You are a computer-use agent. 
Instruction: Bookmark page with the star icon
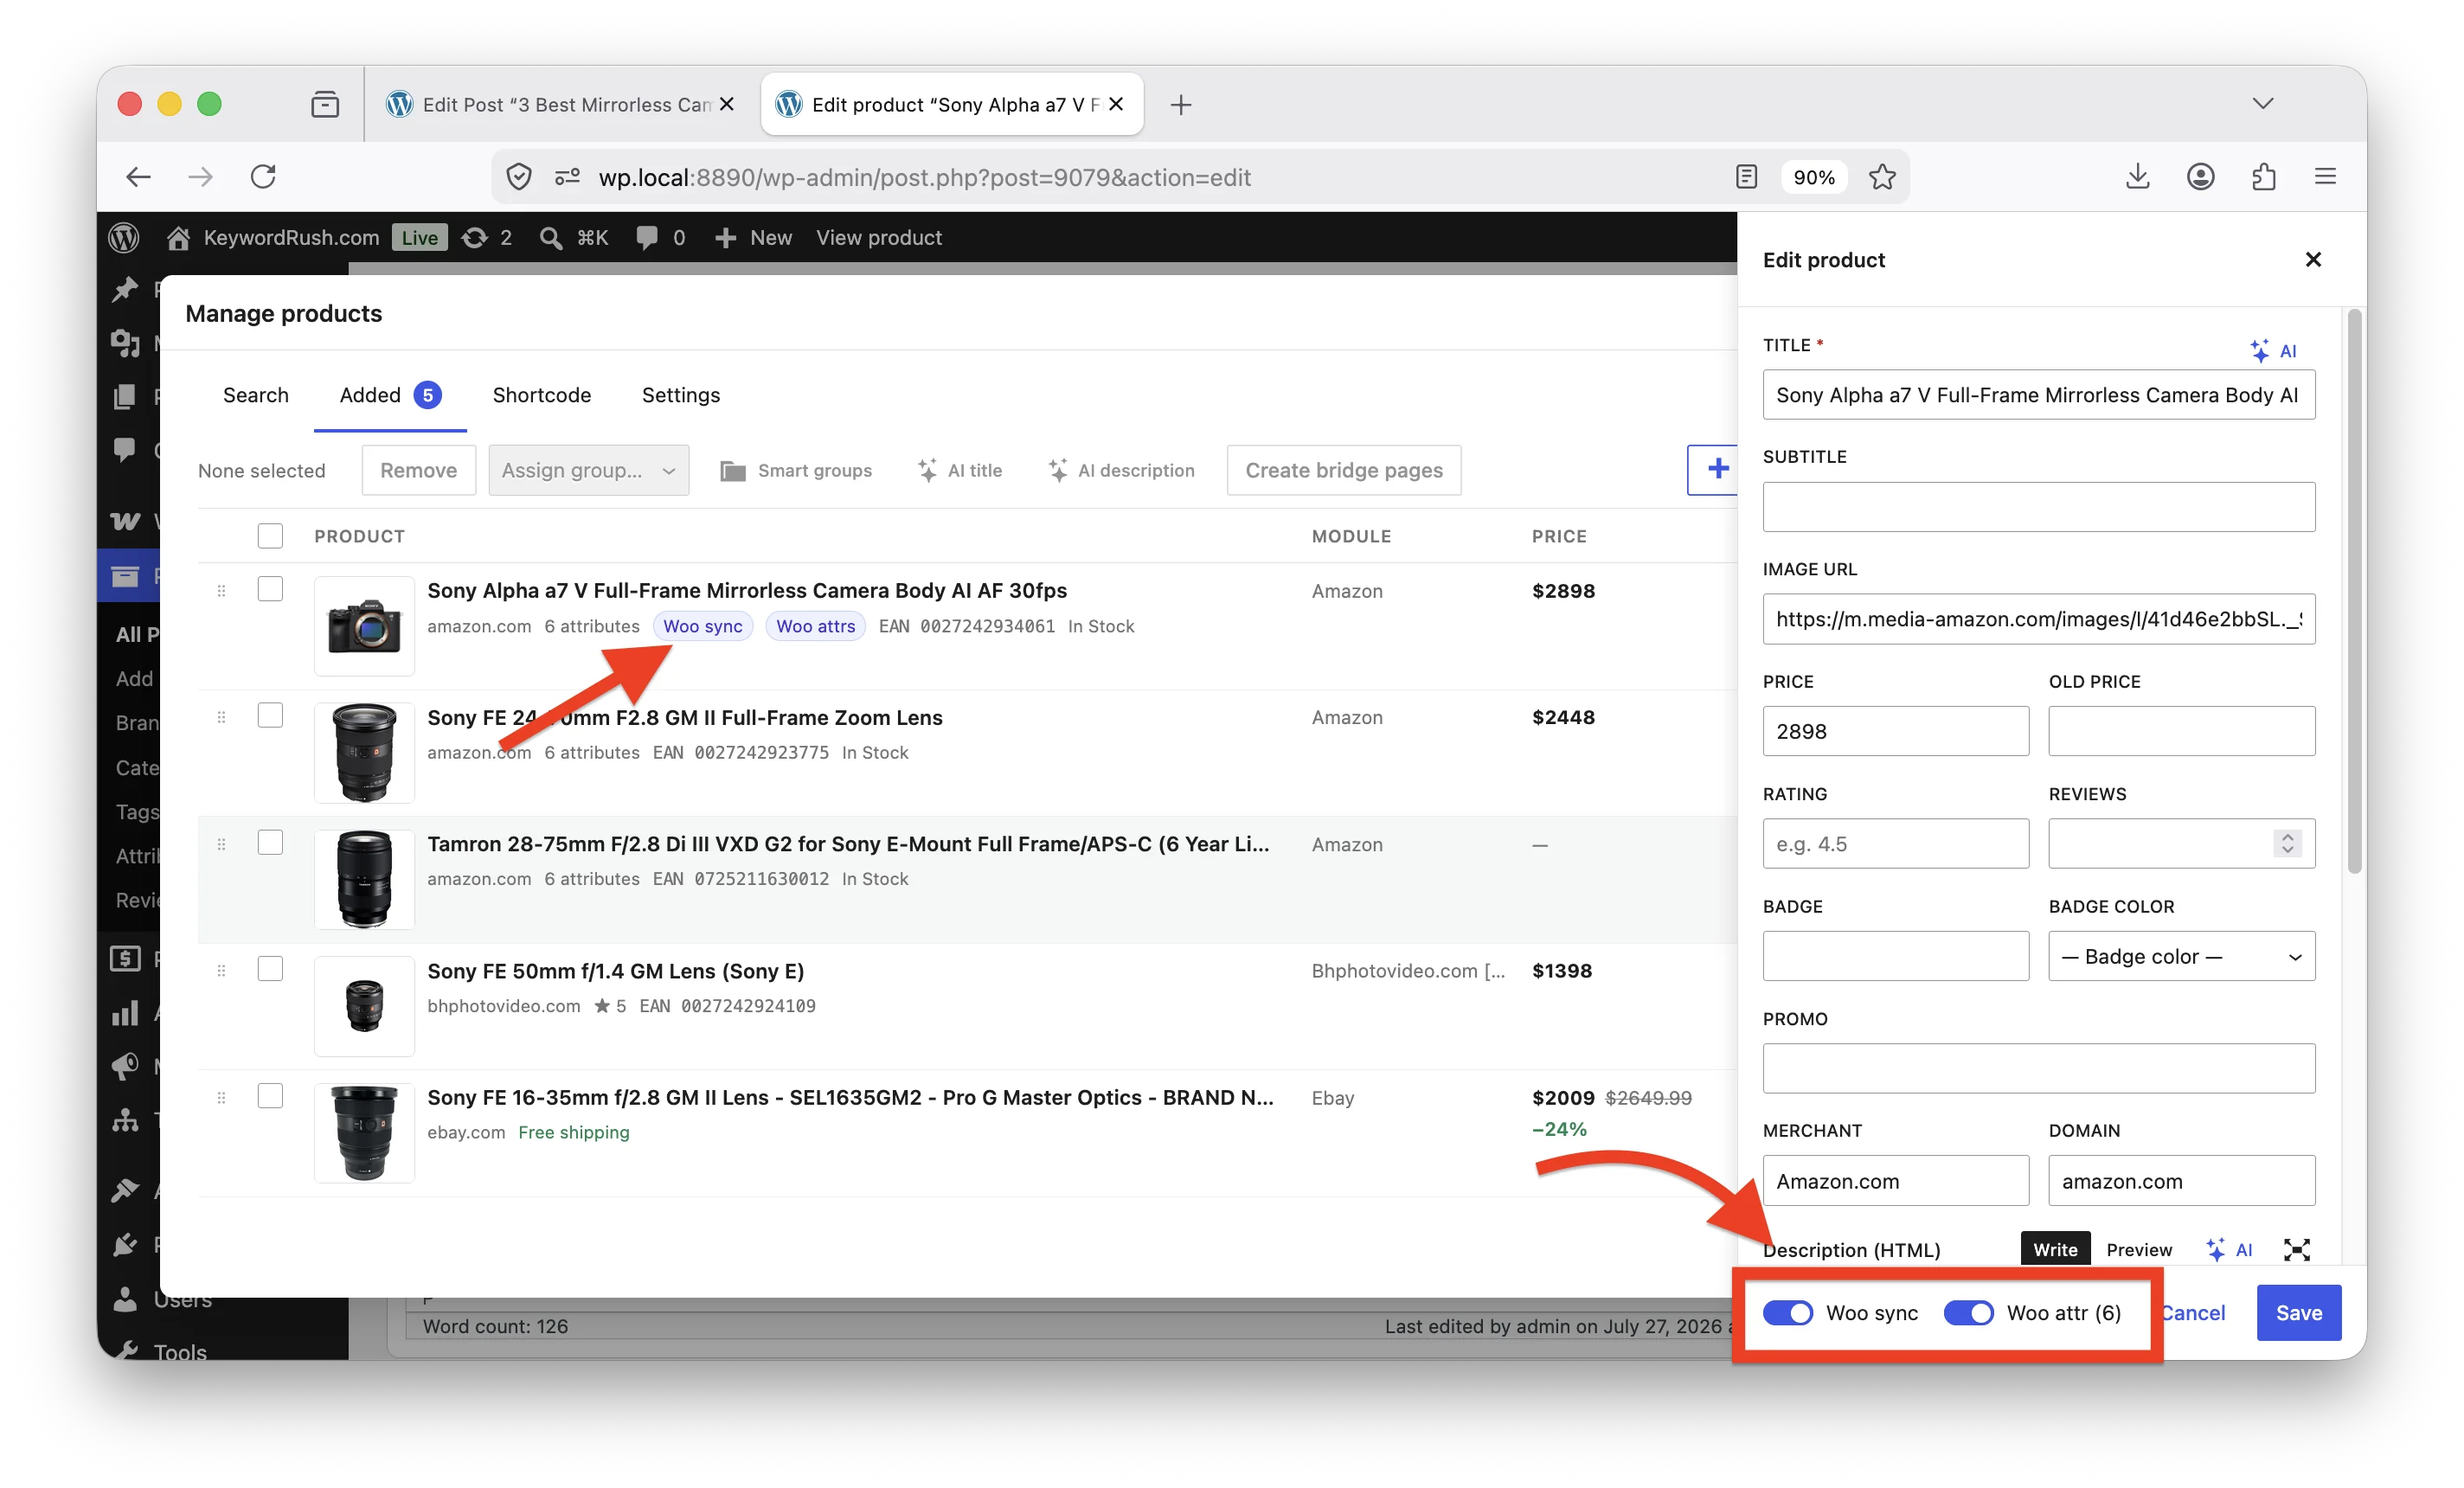(x=1882, y=177)
